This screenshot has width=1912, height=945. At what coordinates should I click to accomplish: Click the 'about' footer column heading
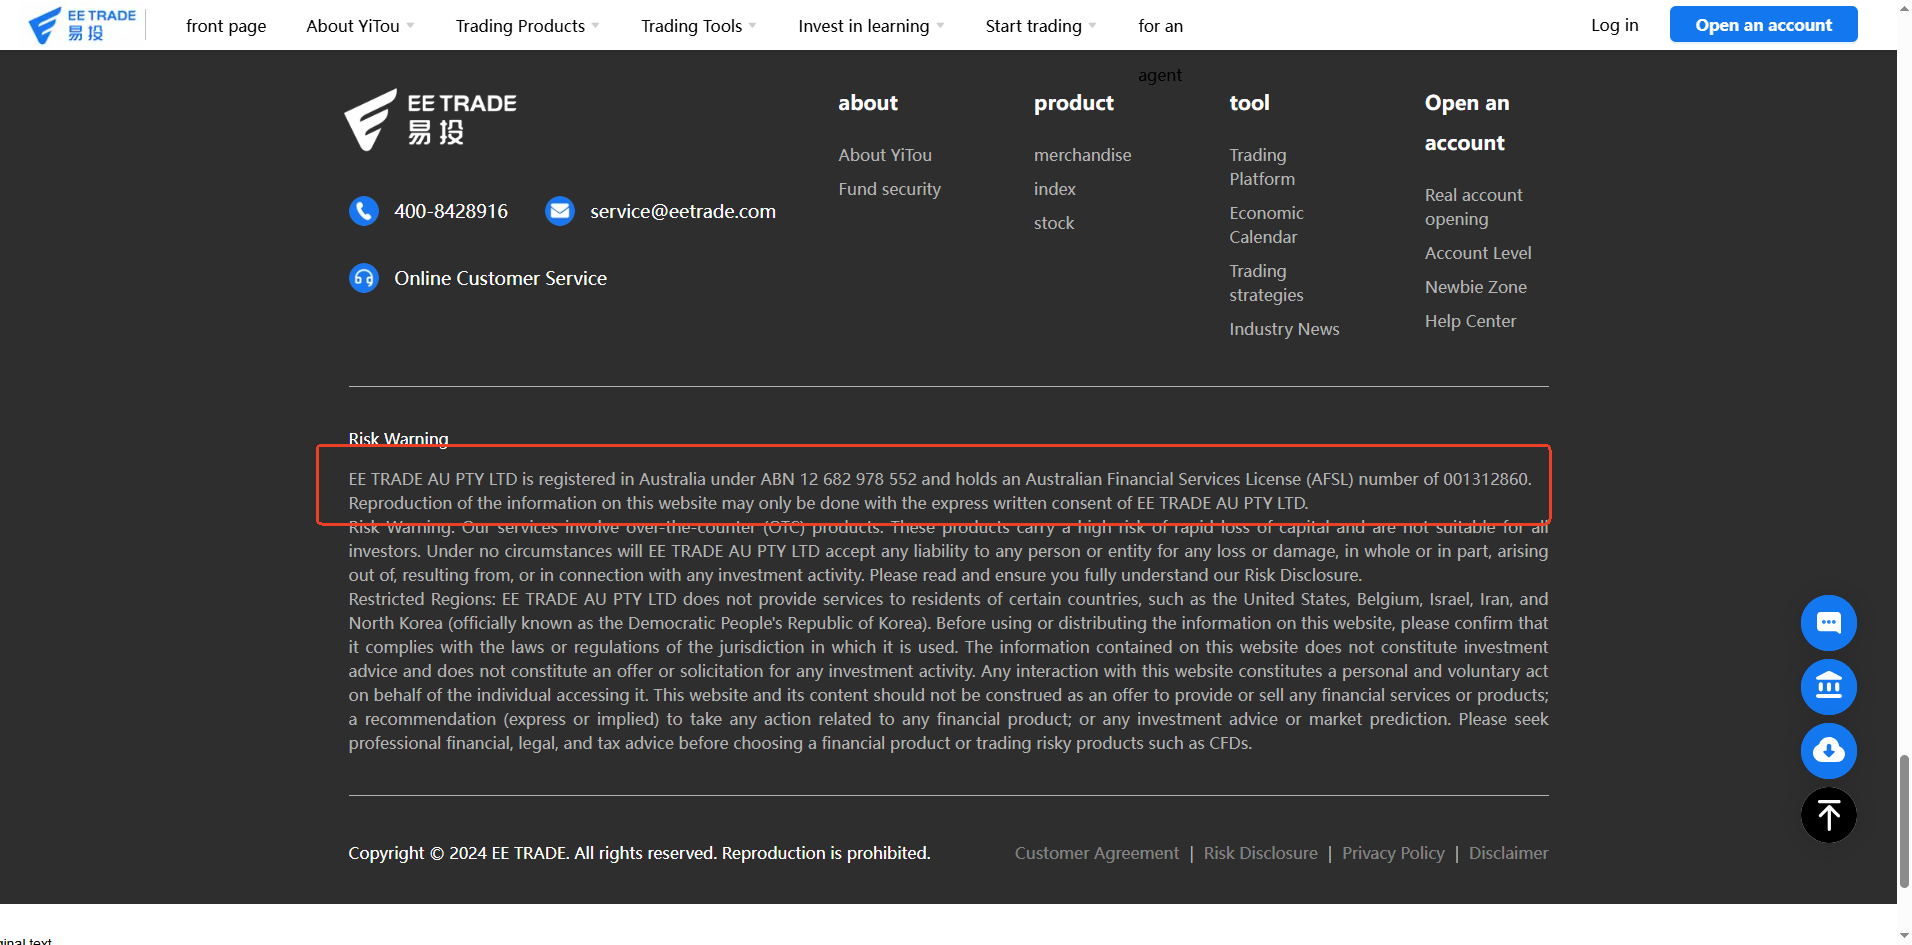[868, 103]
